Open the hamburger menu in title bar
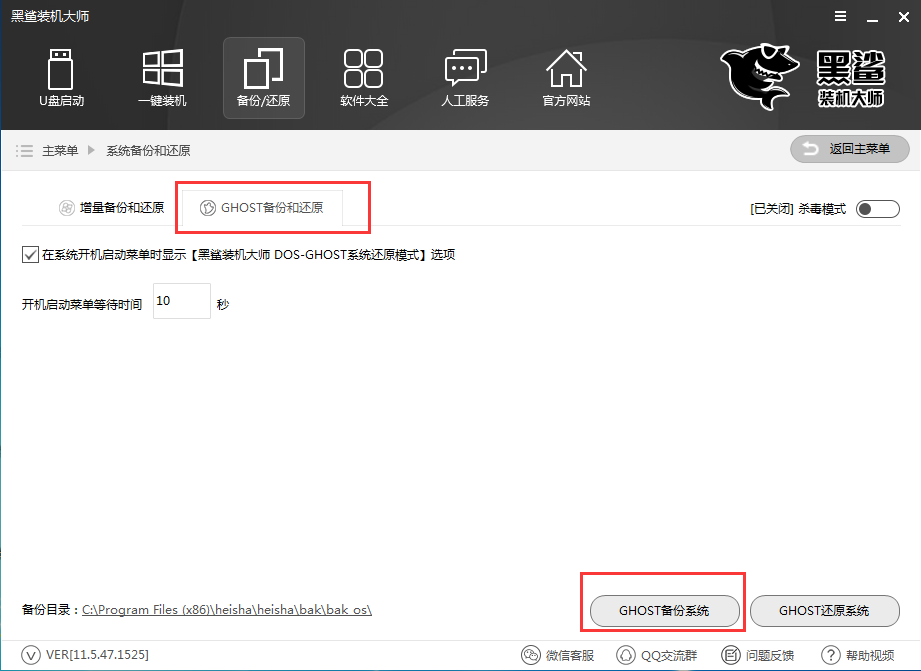 [841, 16]
